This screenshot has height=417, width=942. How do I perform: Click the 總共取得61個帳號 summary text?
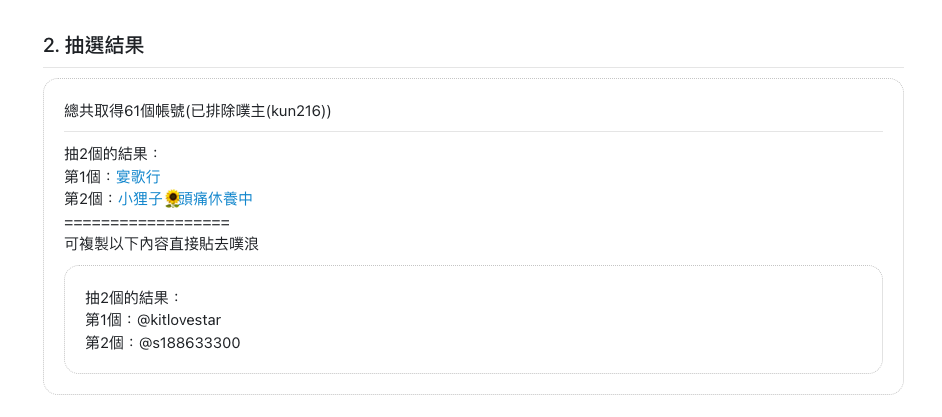[125, 111]
